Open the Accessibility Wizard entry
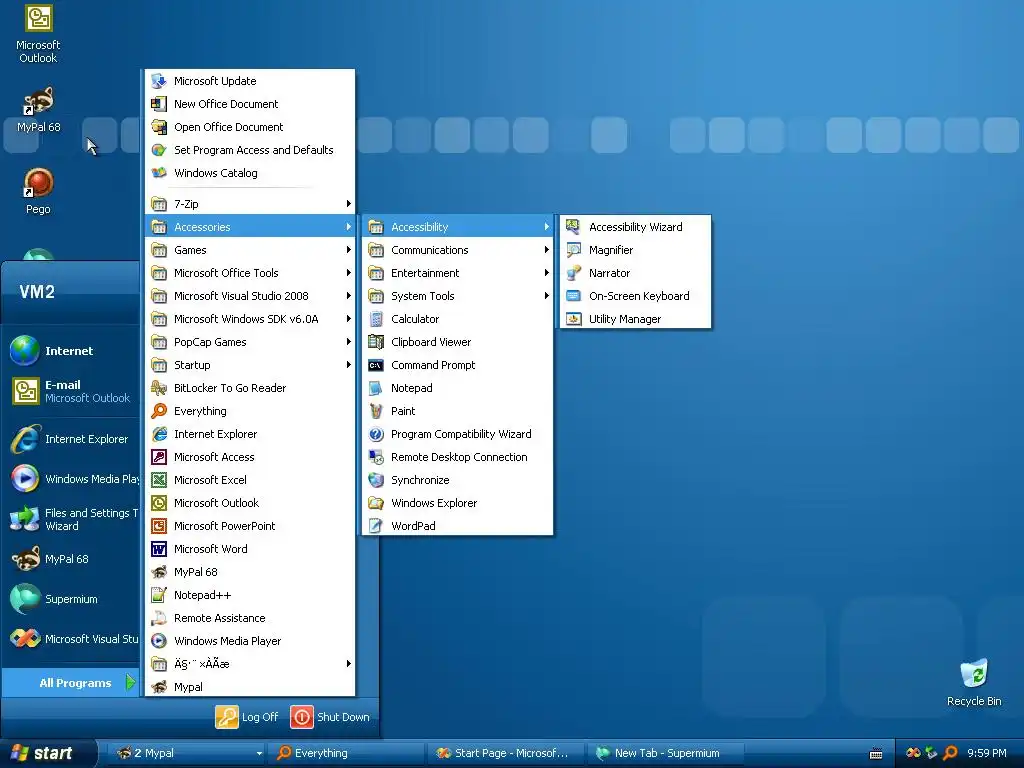Viewport: 1024px width, 768px height. pos(635,227)
